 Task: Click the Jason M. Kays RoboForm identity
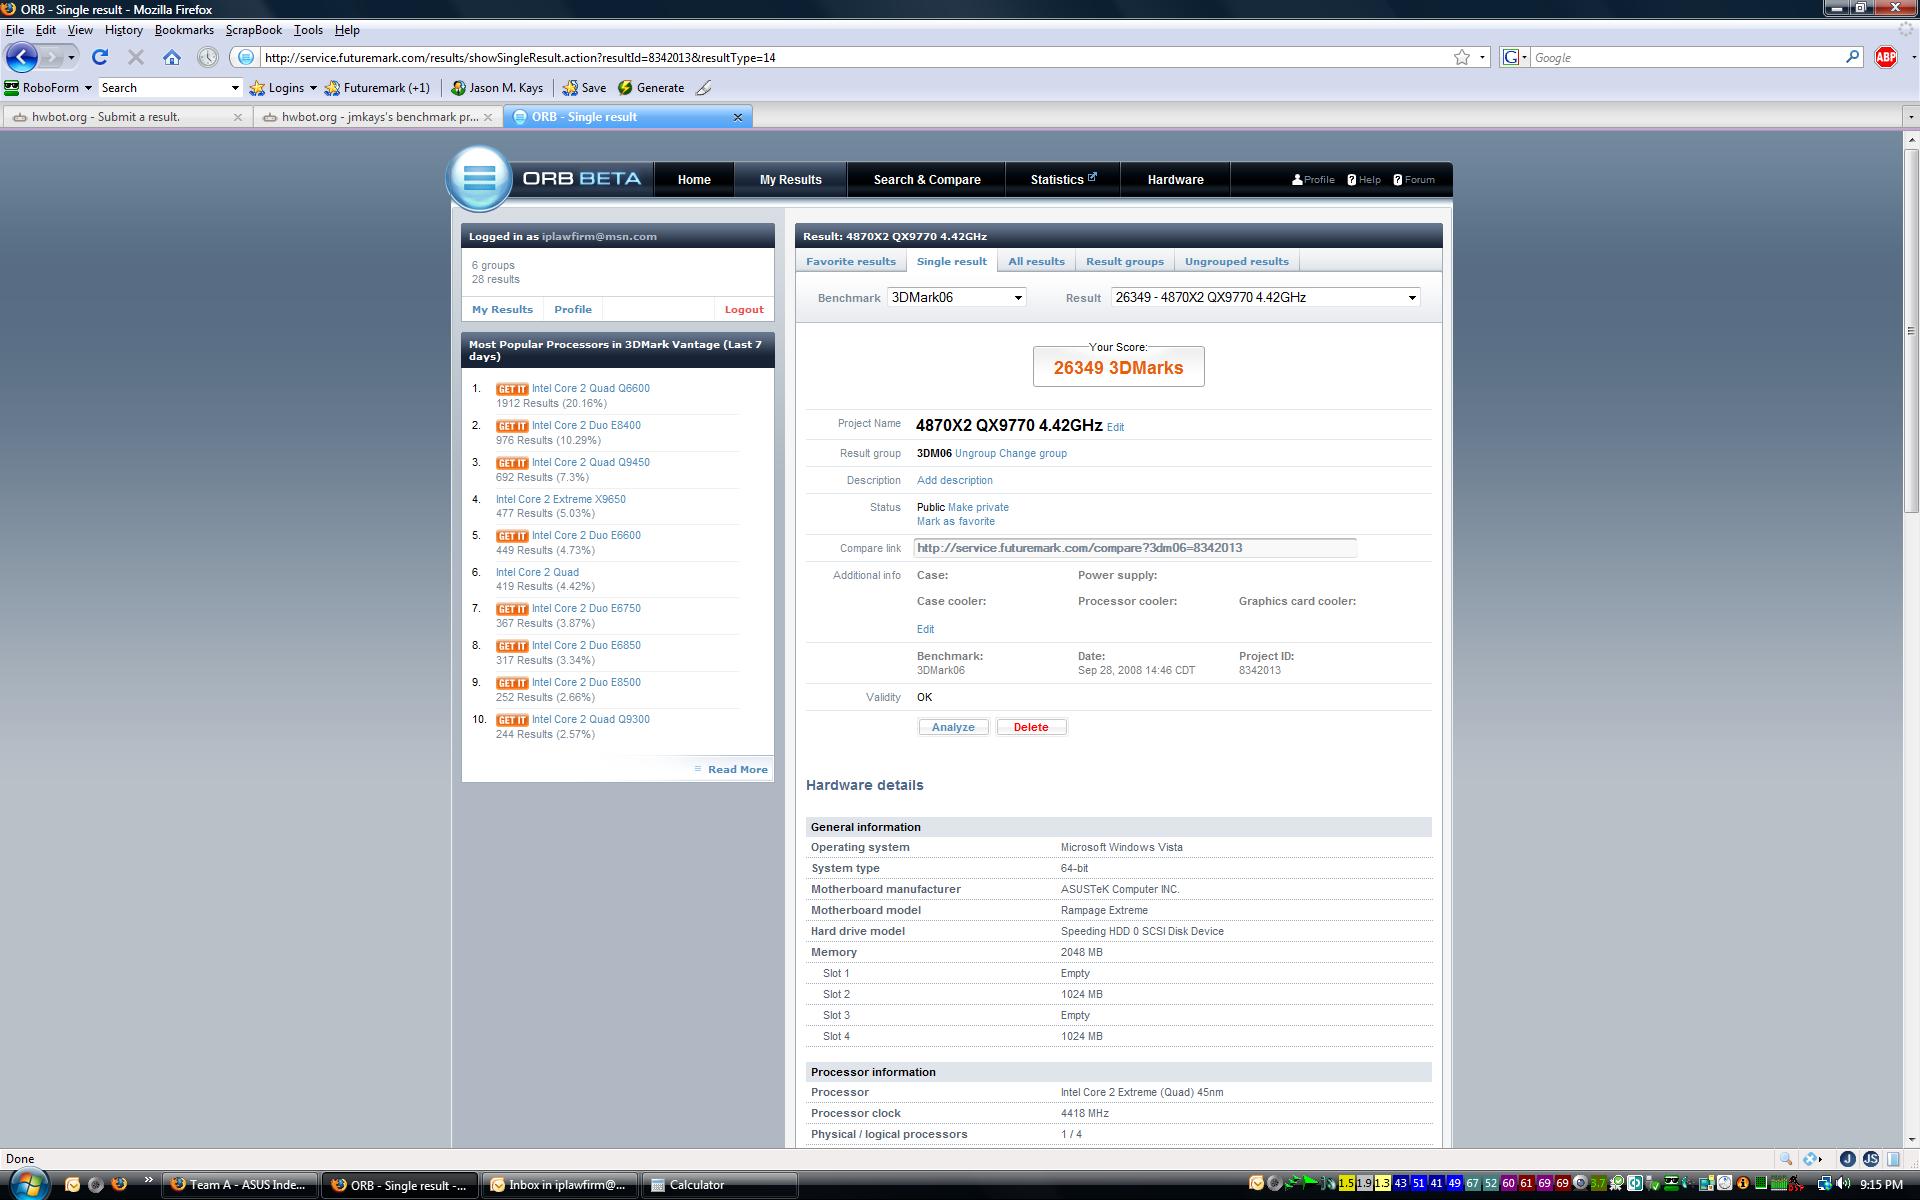click(497, 88)
